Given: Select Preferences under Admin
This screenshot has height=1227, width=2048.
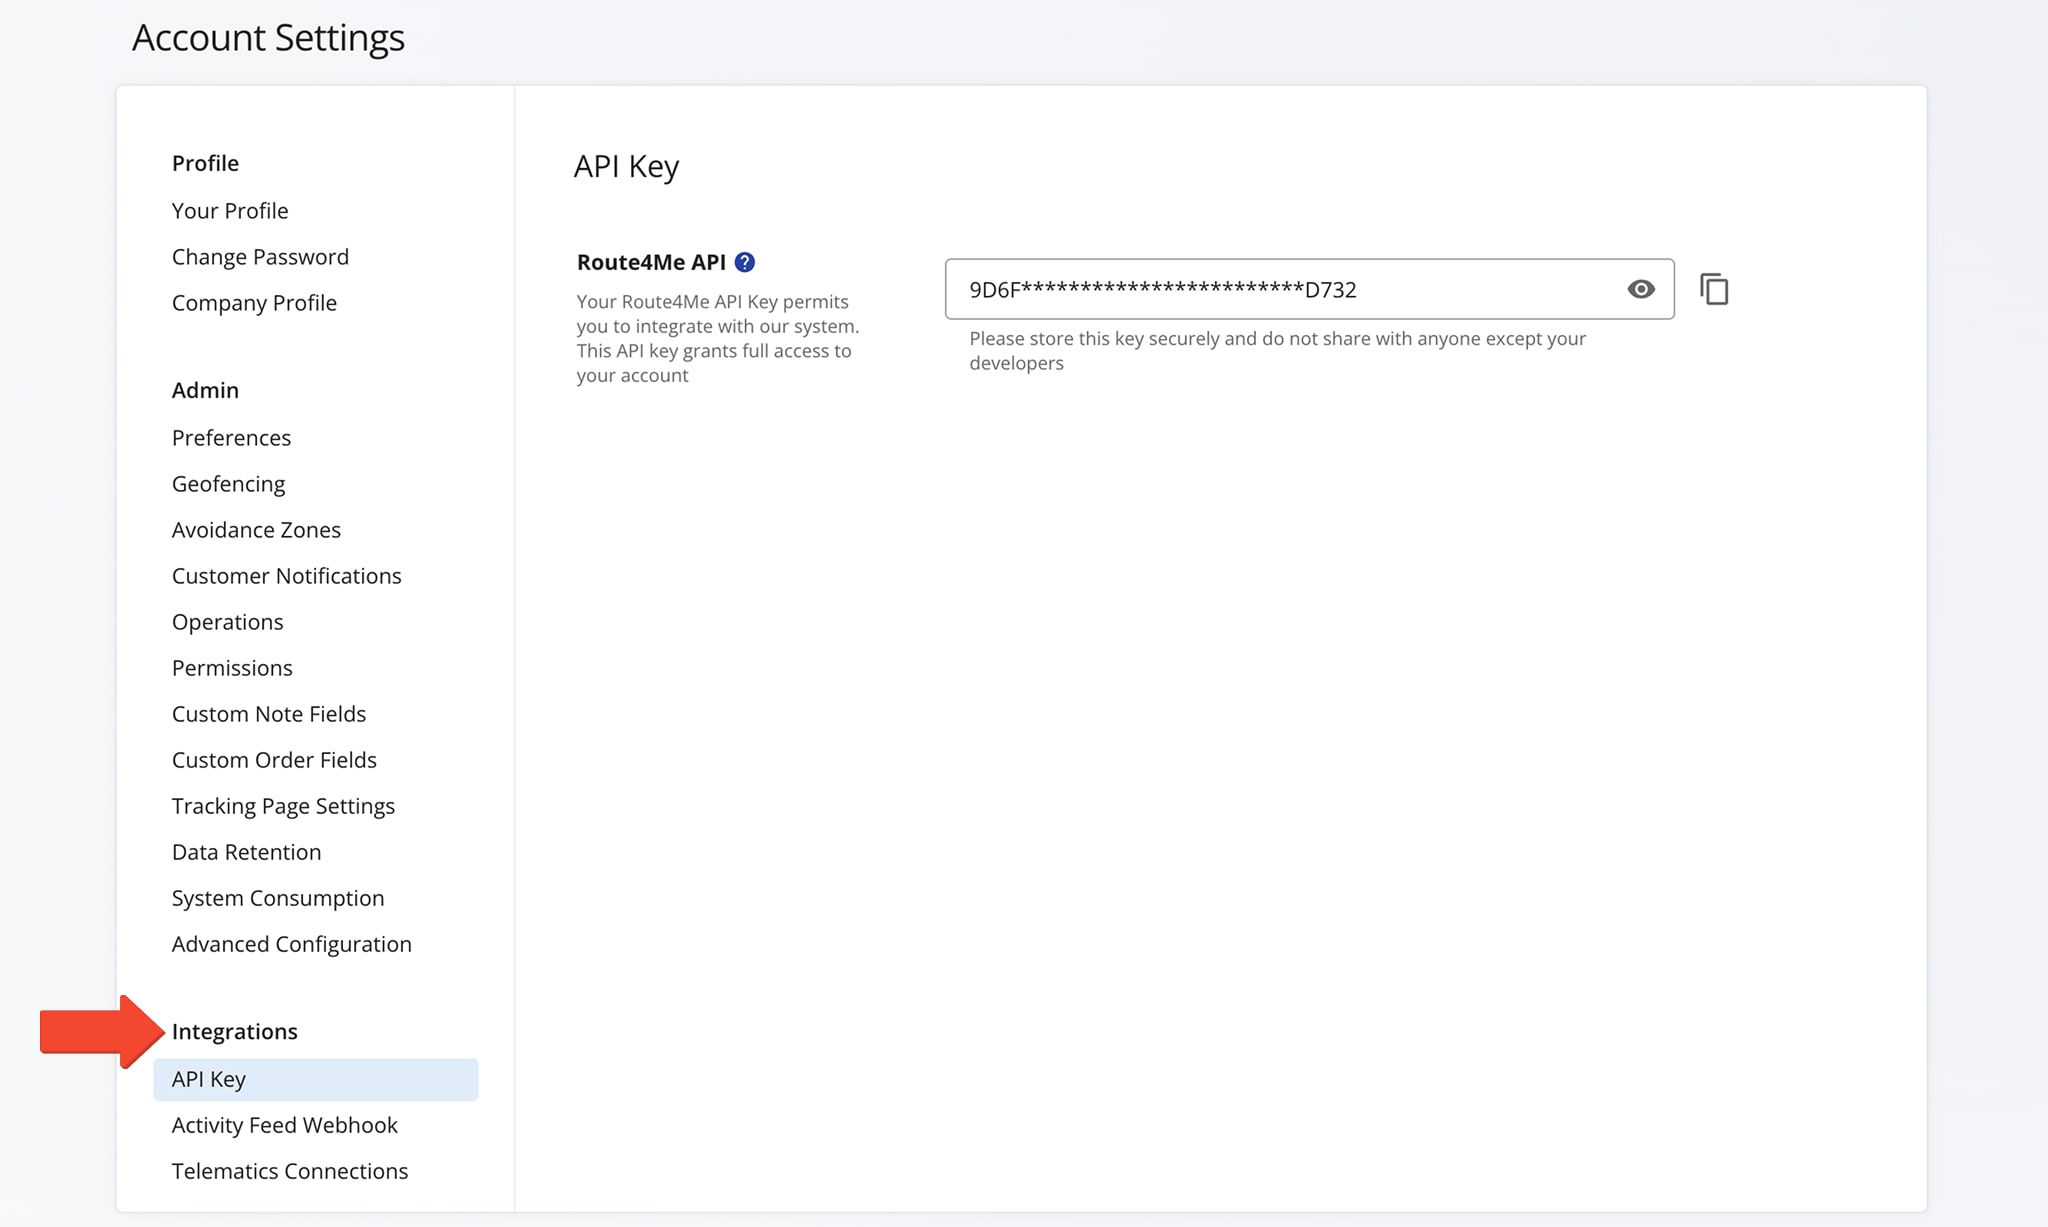Looking at the screenshot, I should click(x=231, y=438).
